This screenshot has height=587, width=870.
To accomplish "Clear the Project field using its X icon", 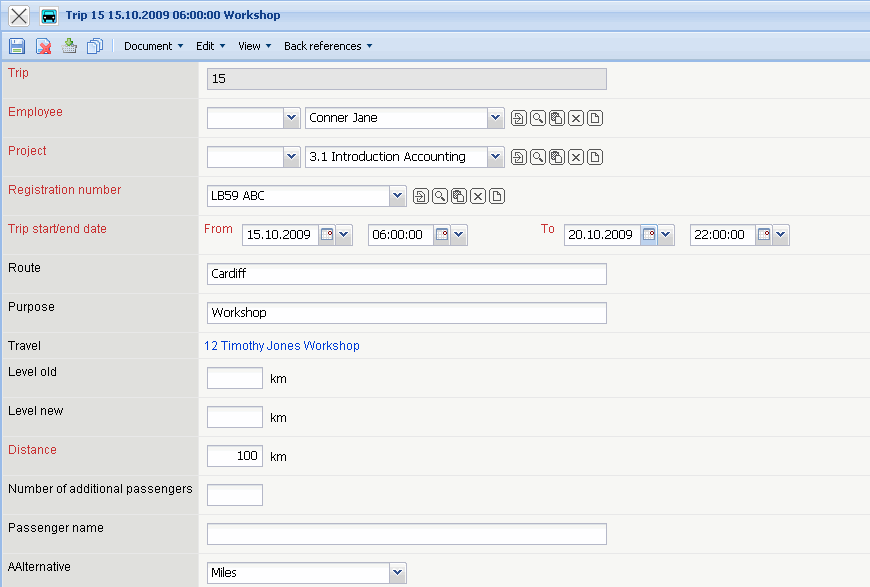I will coord(576,157).
